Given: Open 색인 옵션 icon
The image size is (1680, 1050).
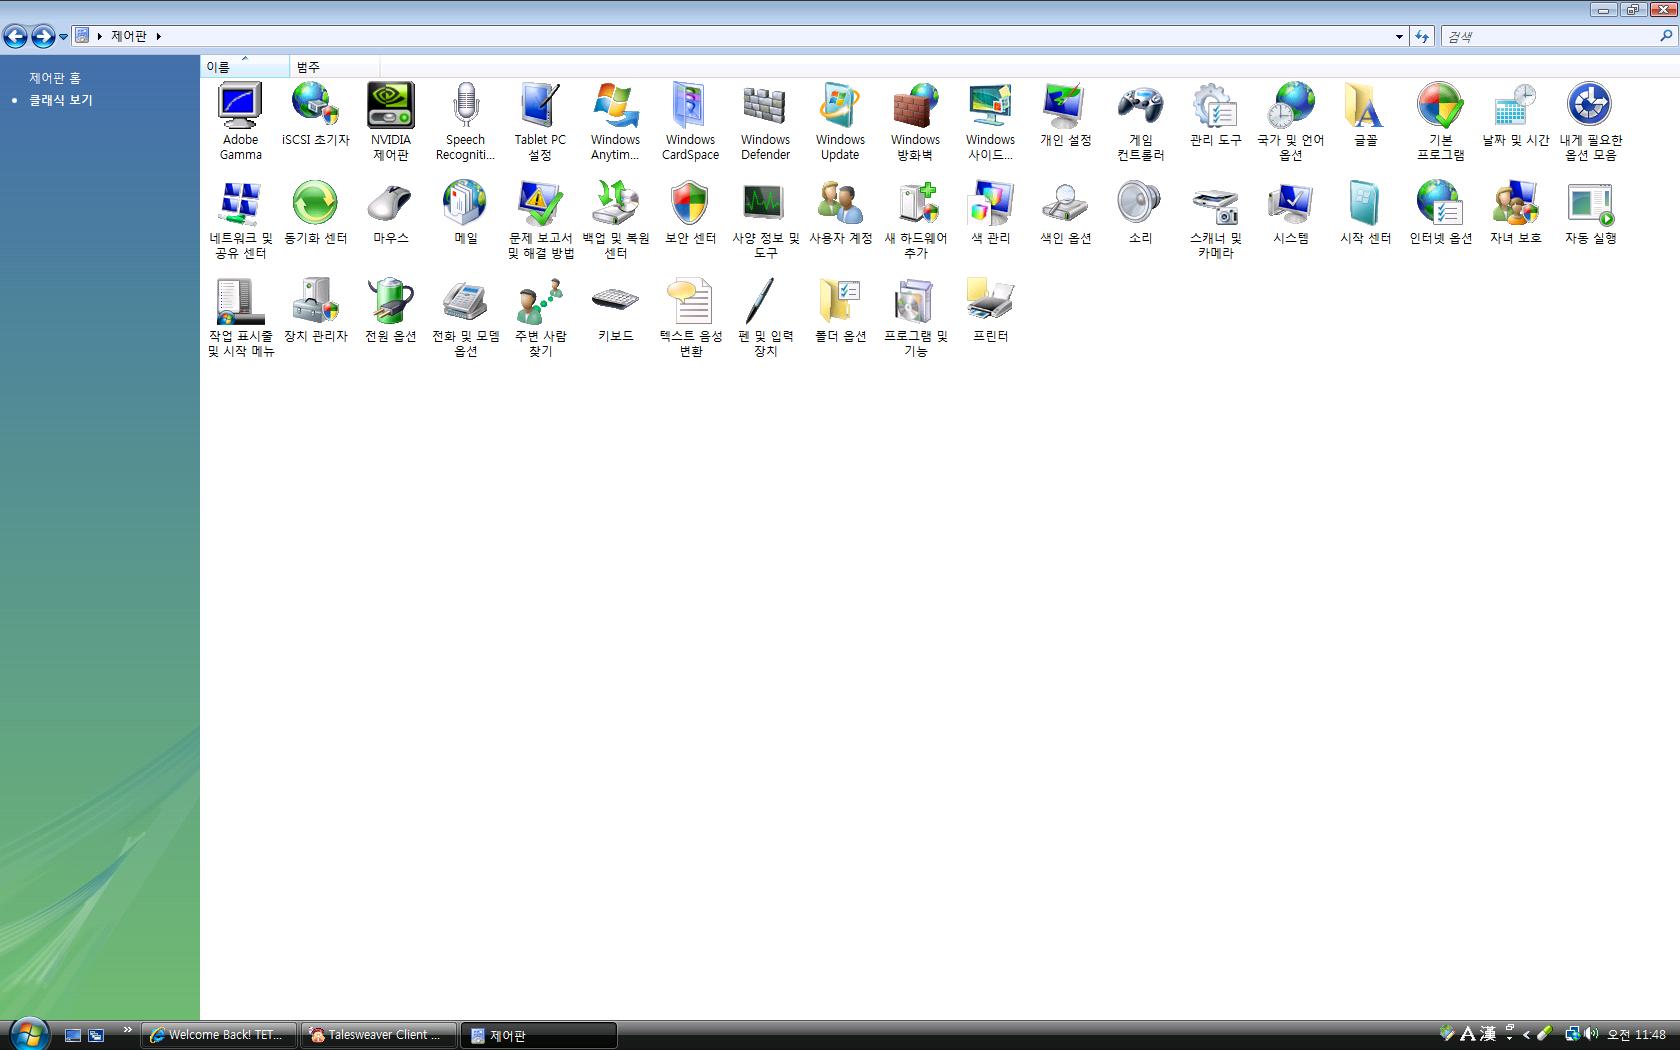Looking at the screenshot, I should tap(1065, 204).
